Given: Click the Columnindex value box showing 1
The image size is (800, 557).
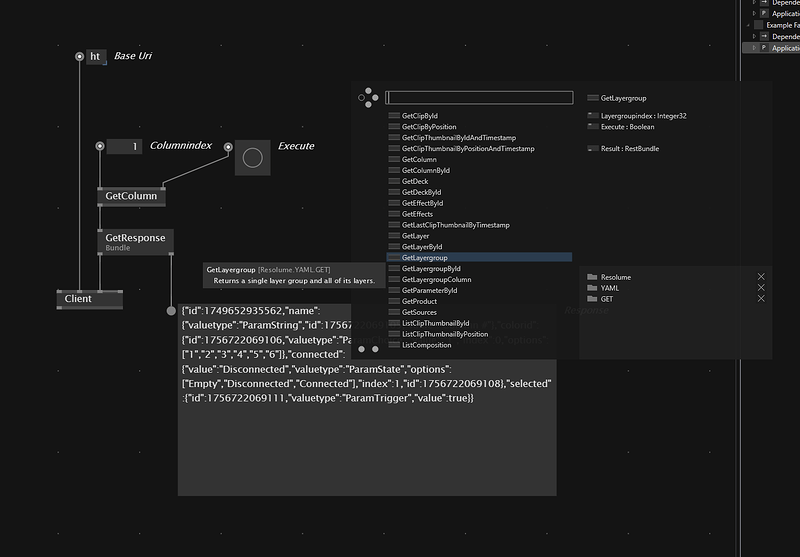Looking at the screenshot, I should [x=124, y=146].
